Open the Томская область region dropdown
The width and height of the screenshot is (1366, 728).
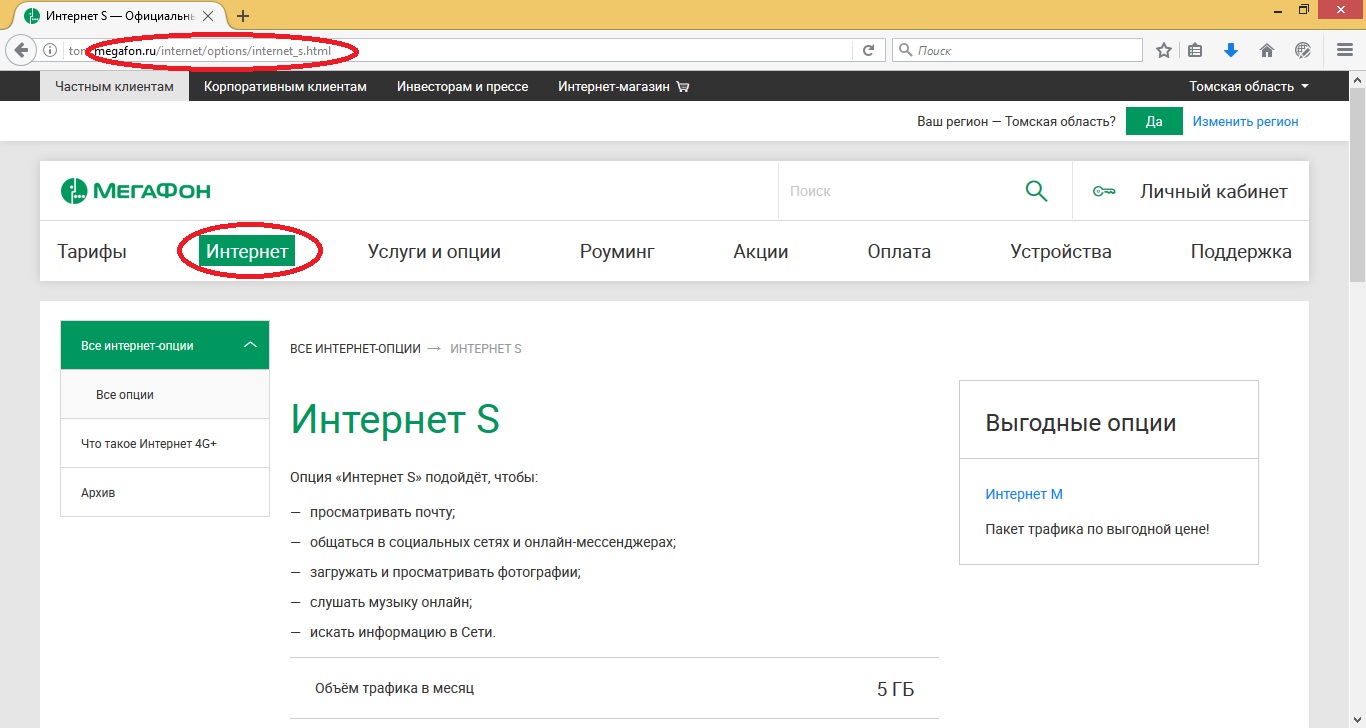1247,86
